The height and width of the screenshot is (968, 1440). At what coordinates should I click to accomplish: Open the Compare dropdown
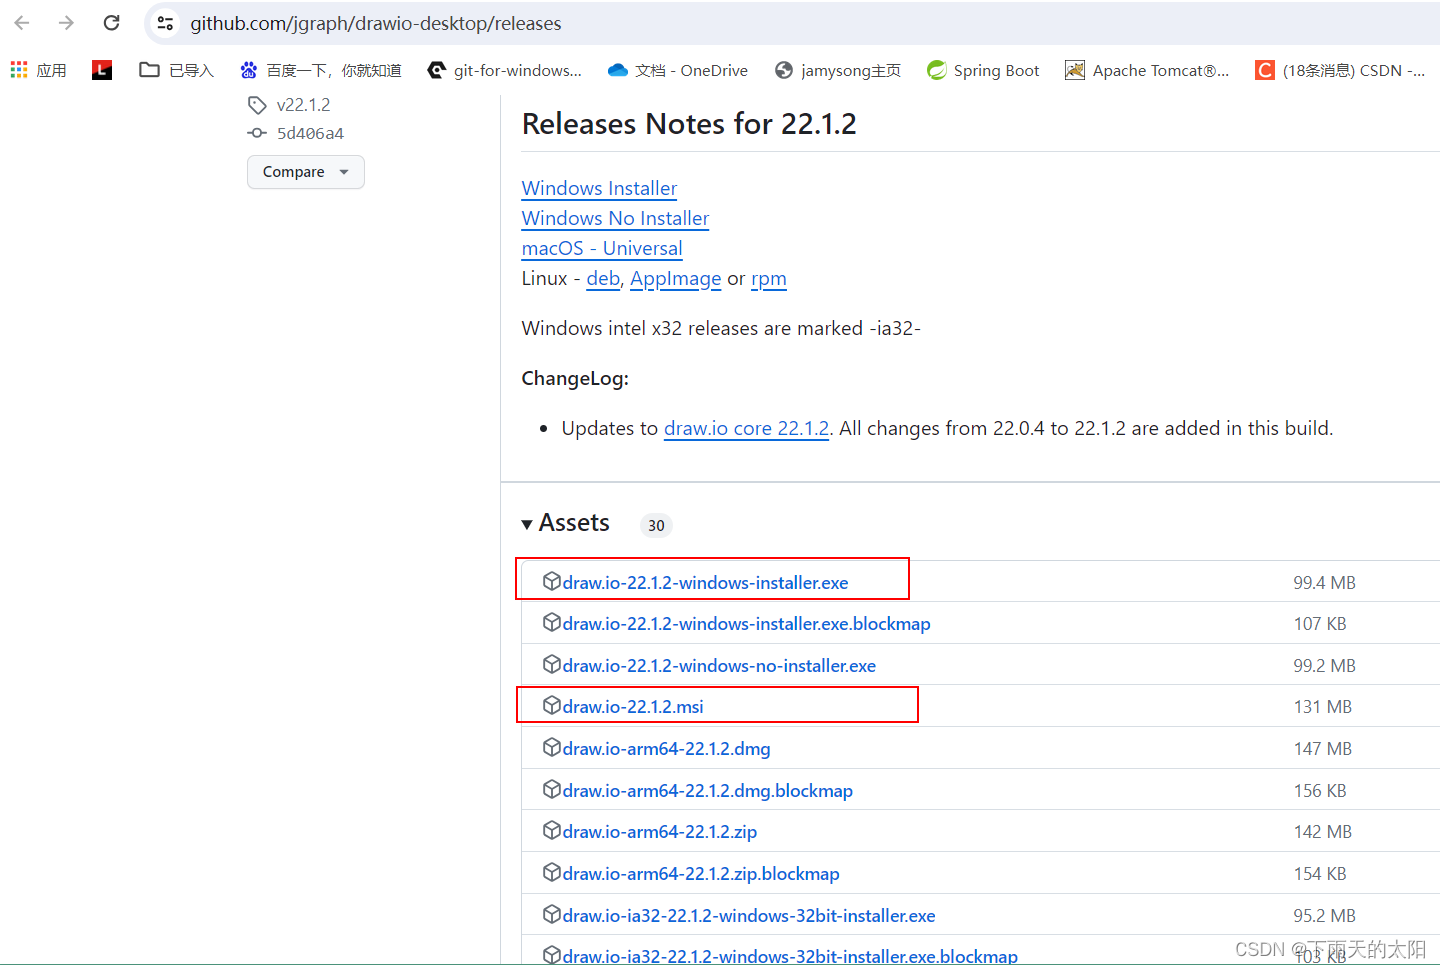coord(306,172)
